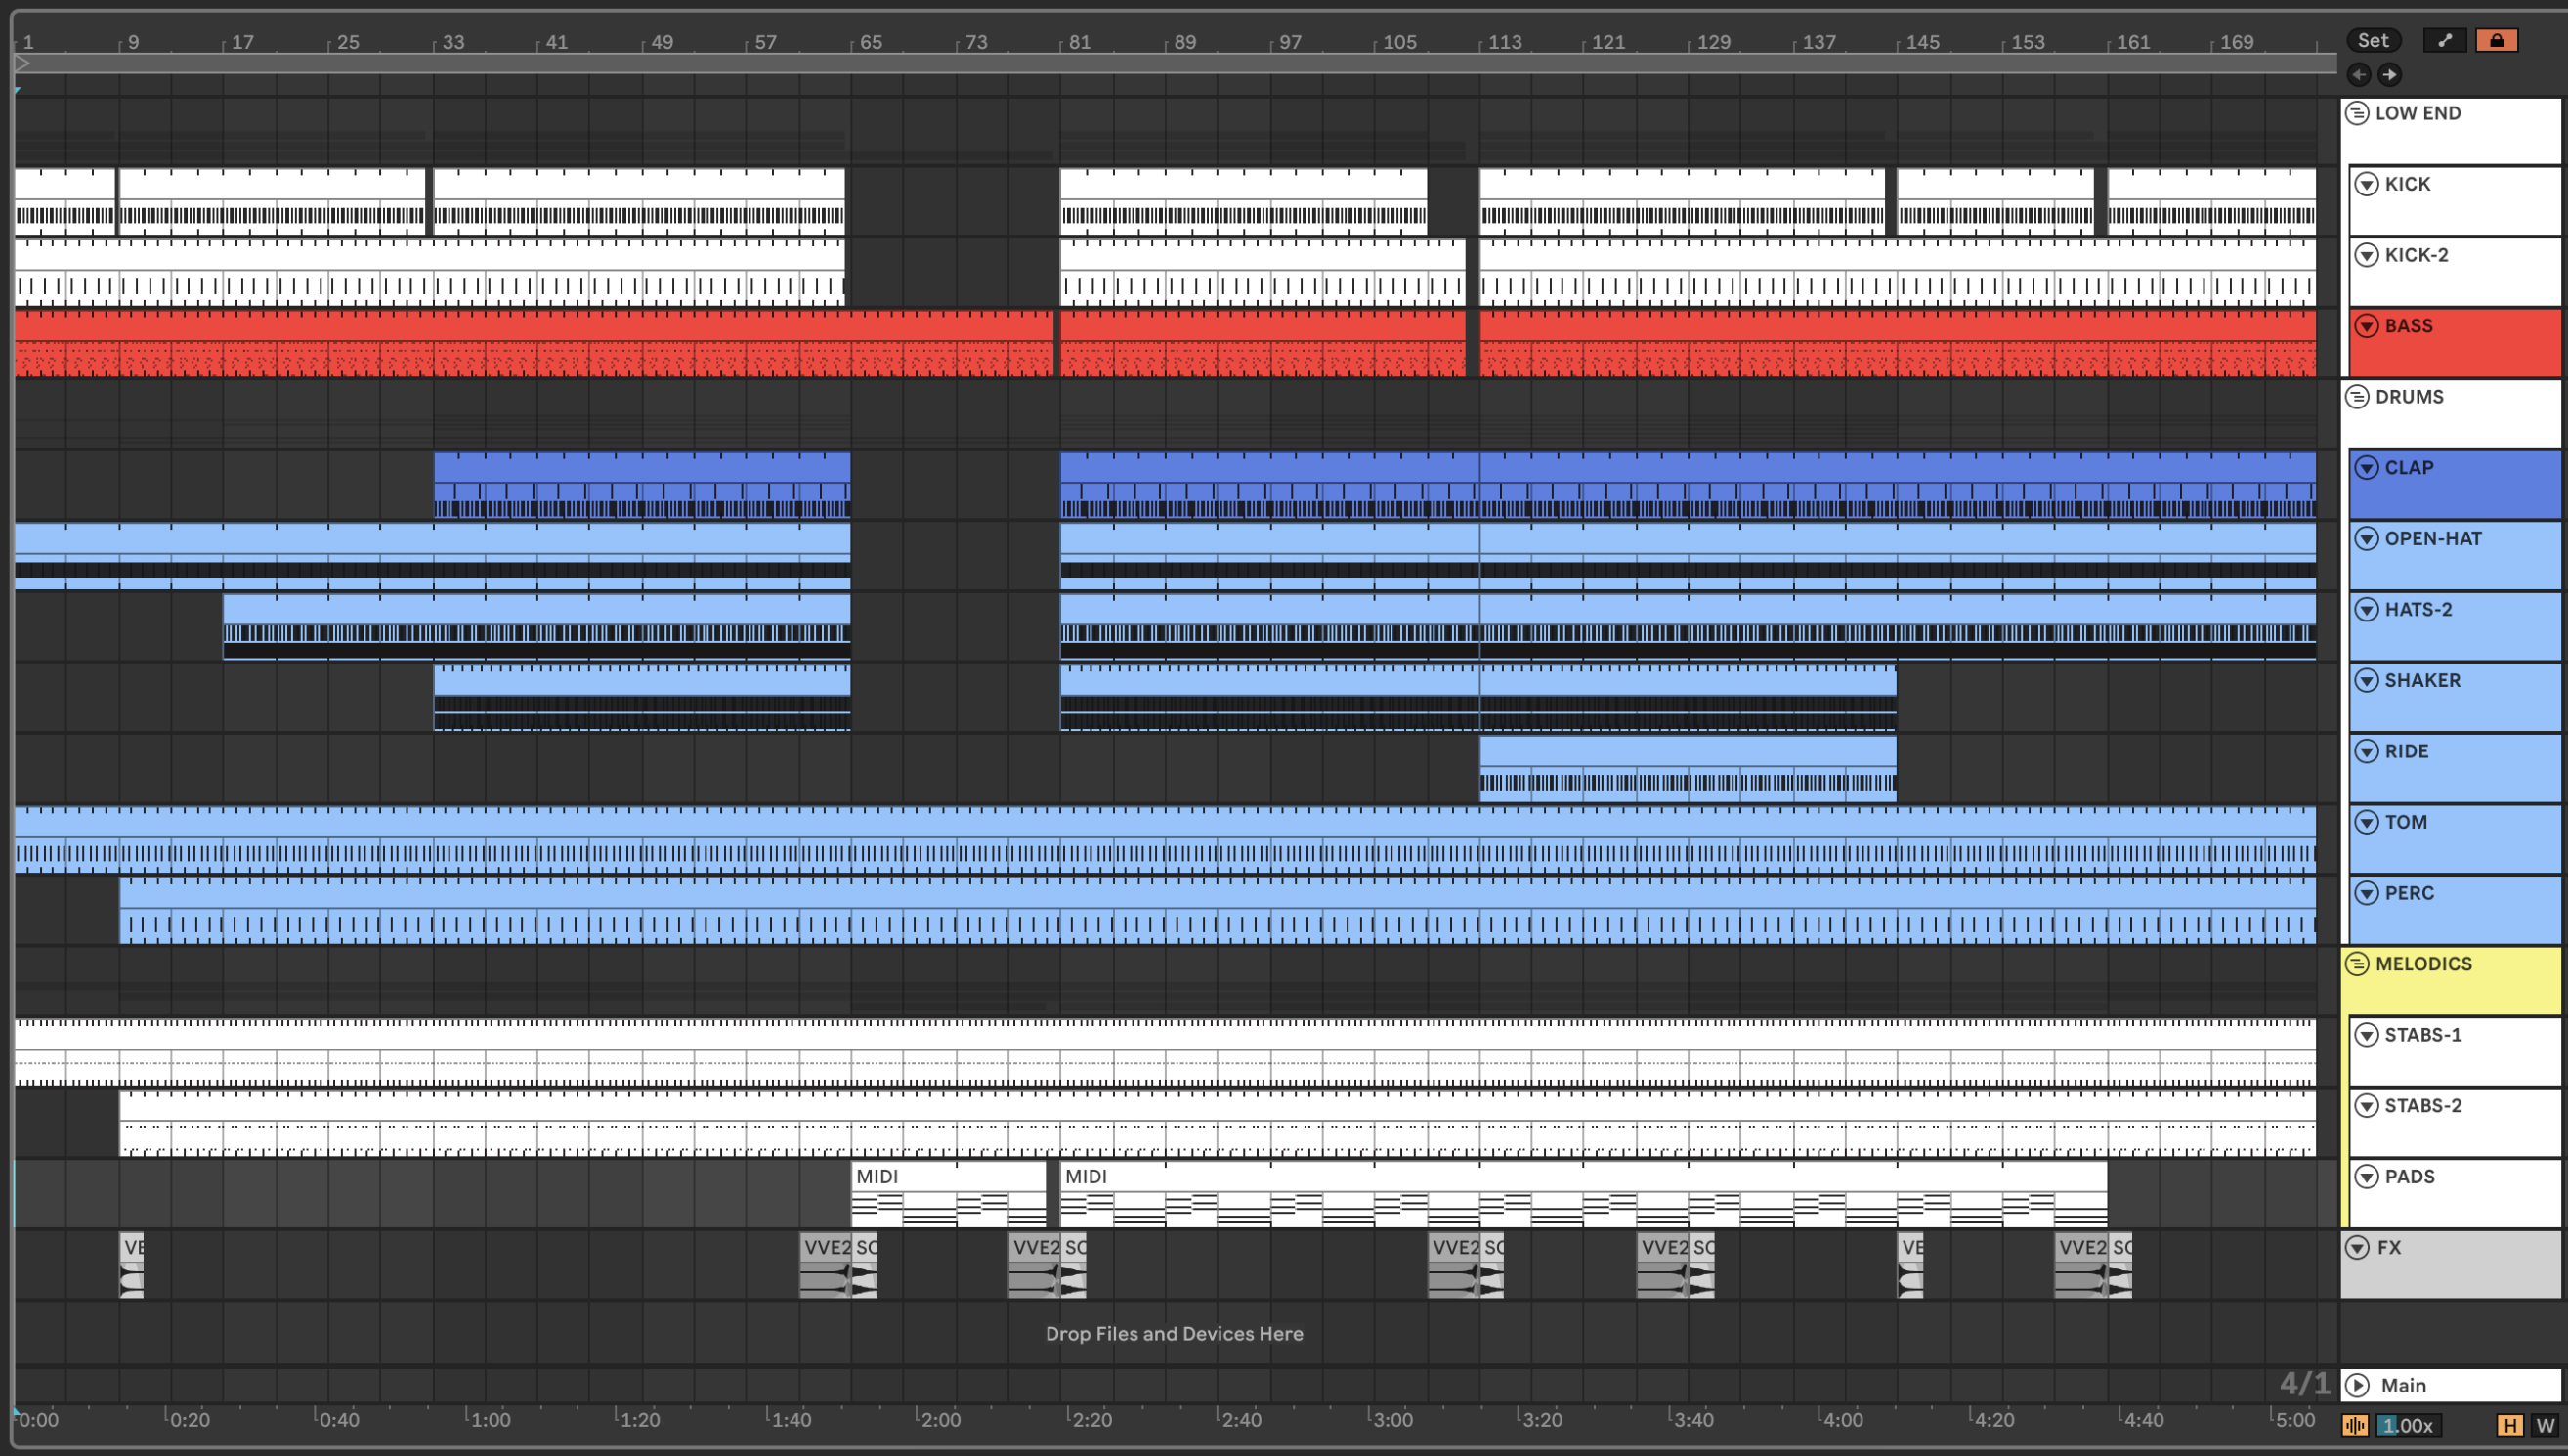Toggle the optimize height H button
2568x1456 pixels.
coord(2509,1425)
